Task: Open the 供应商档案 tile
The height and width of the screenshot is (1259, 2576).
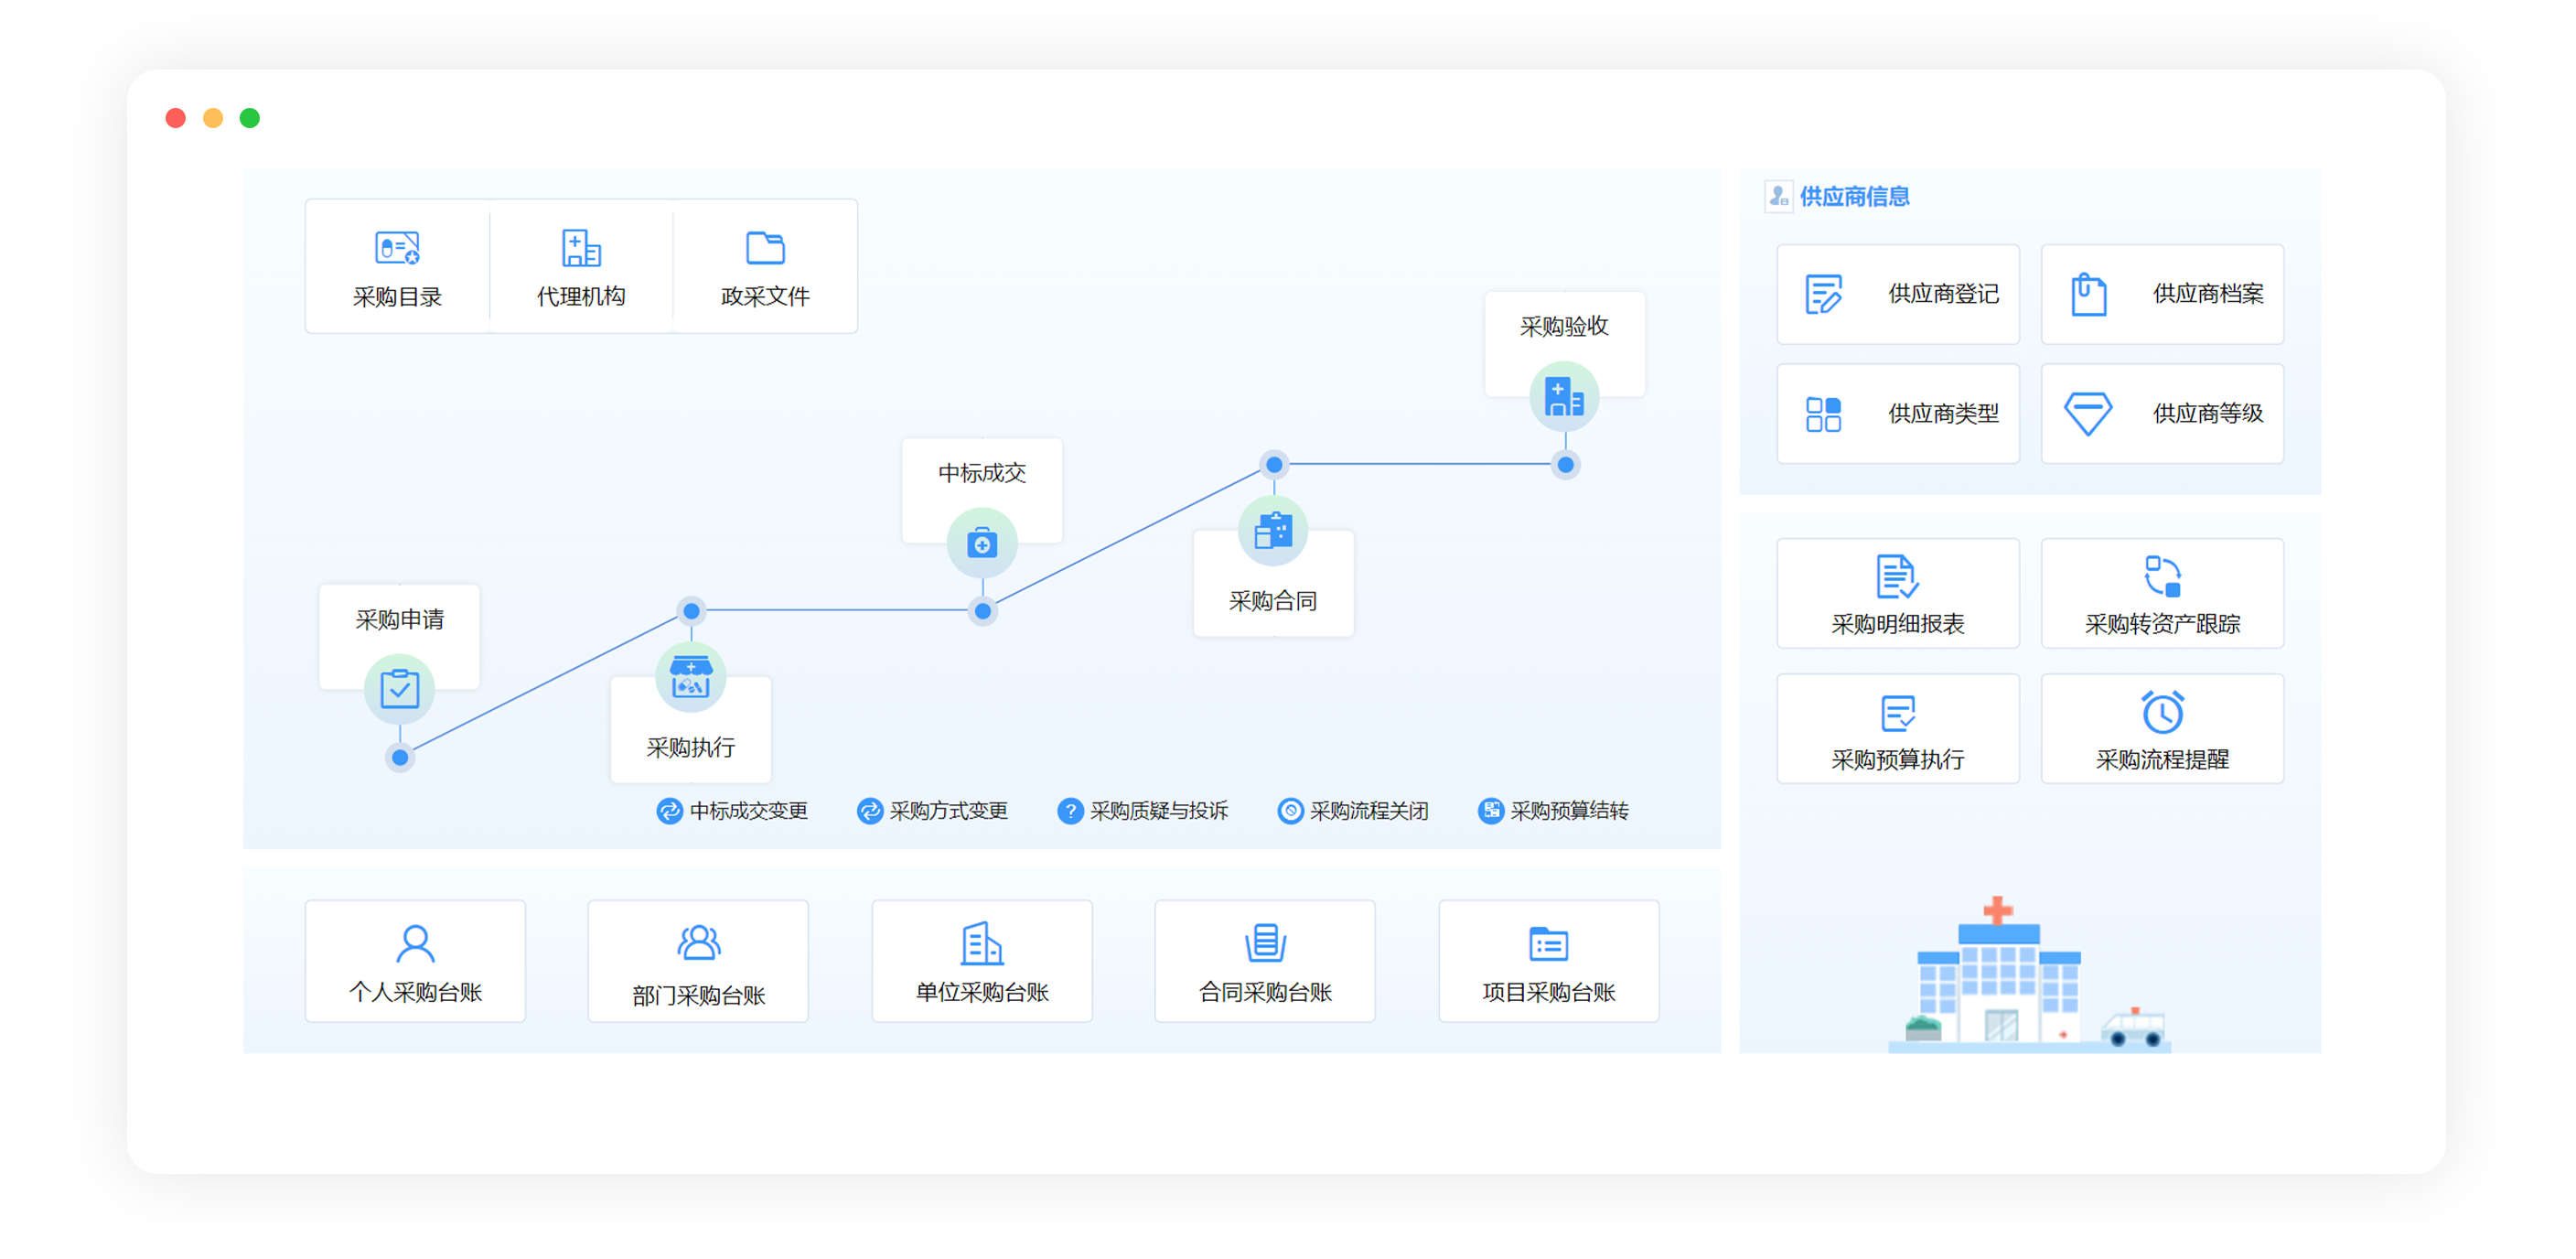Action: click(x=2162, y=294)
